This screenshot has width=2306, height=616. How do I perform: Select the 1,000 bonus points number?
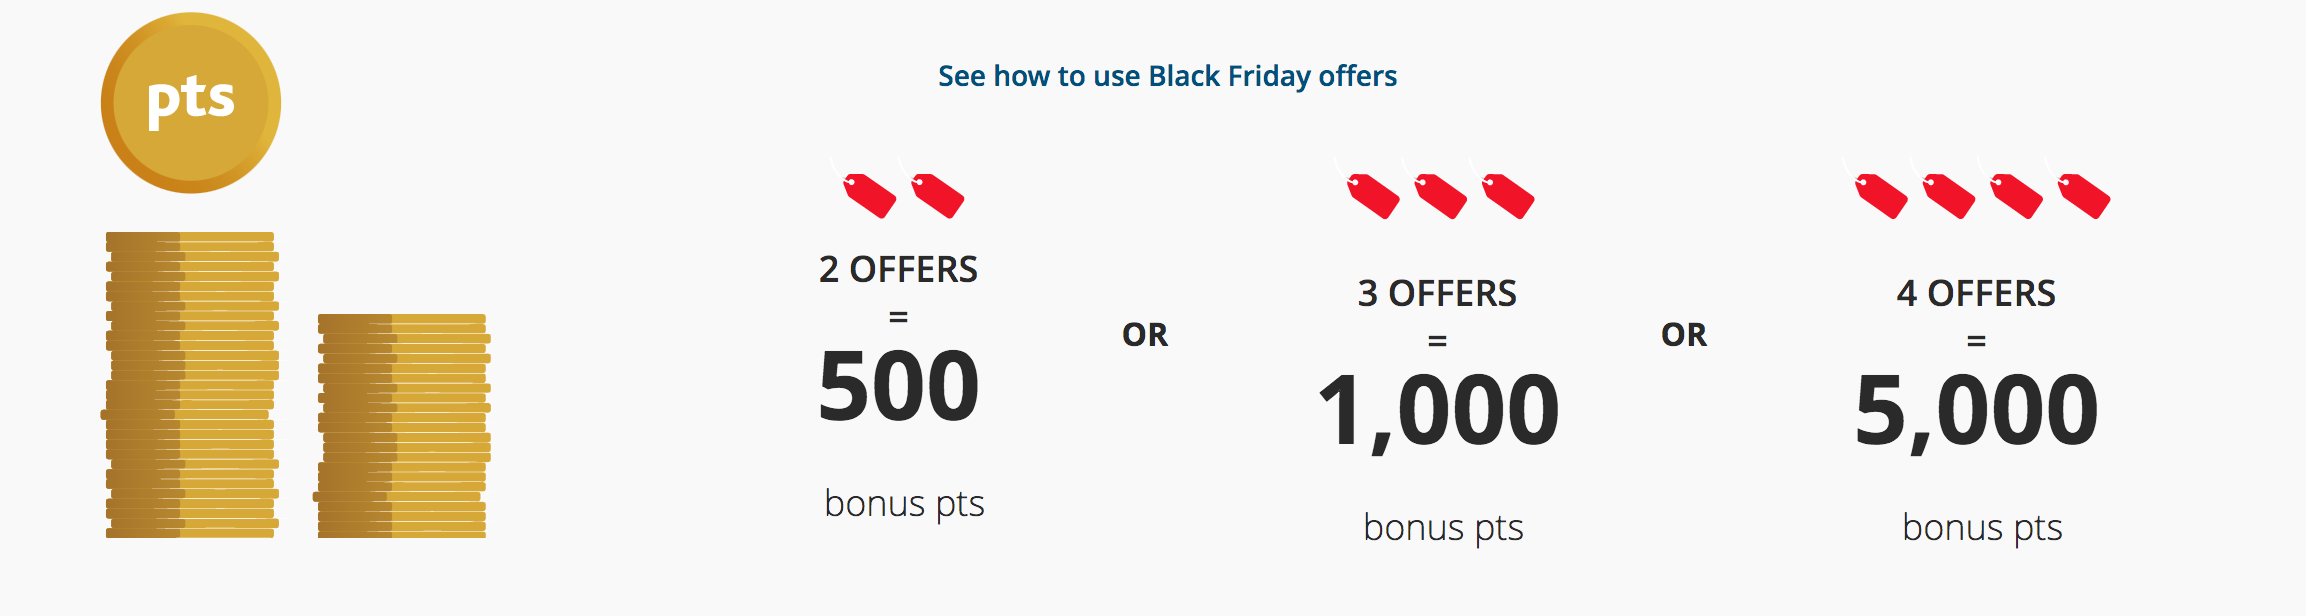[1438, 410]
